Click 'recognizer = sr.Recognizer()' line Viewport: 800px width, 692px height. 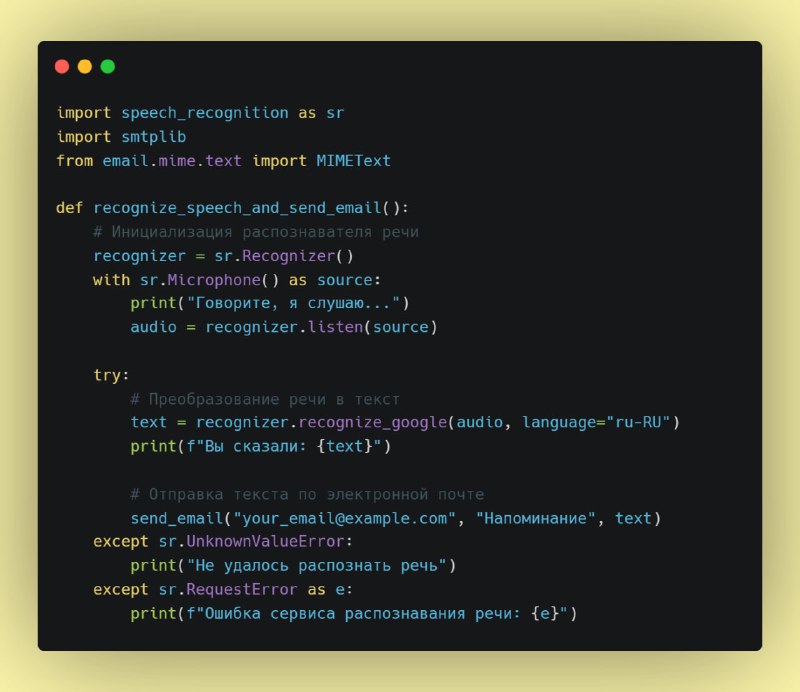(x=223, y=256)
